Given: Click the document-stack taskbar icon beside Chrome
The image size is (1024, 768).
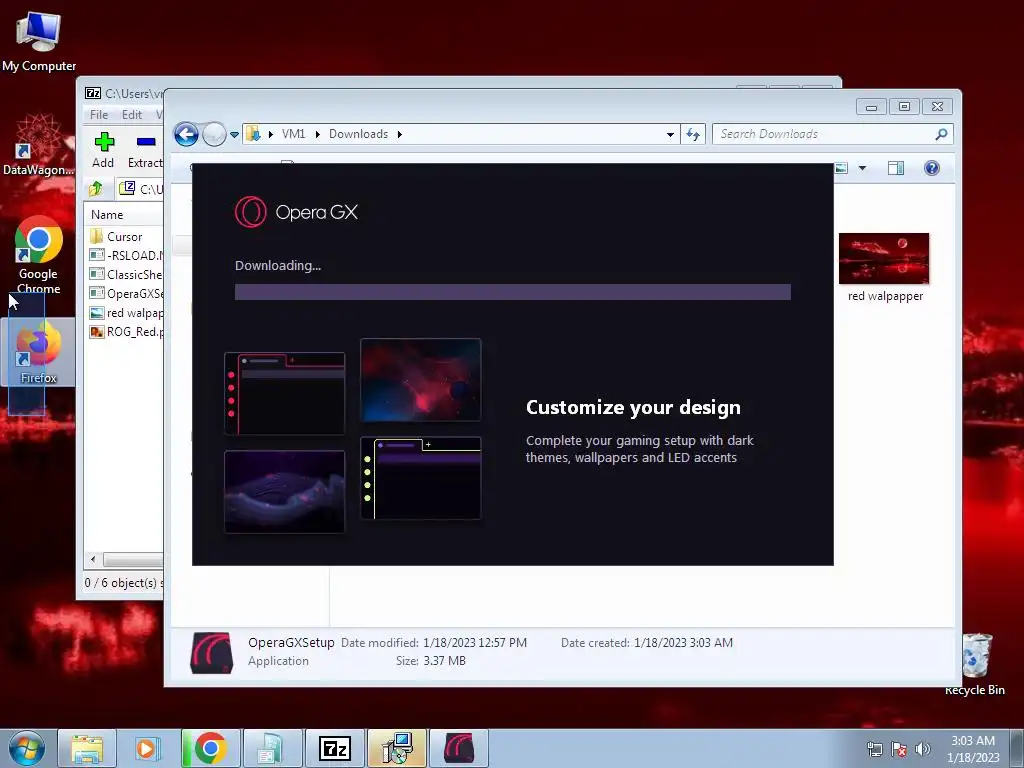Looking at the screenshot, I should point(272,748).
